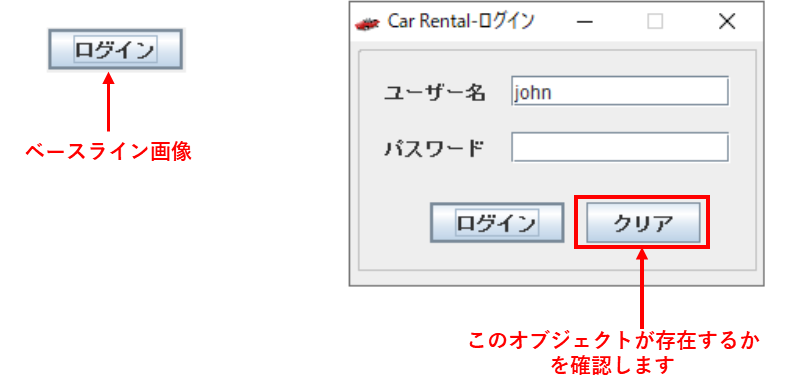This screenshot has height=390, width=806.
Task: Click the Car Rental-ログイン window title text
Action: coord(461,22)
